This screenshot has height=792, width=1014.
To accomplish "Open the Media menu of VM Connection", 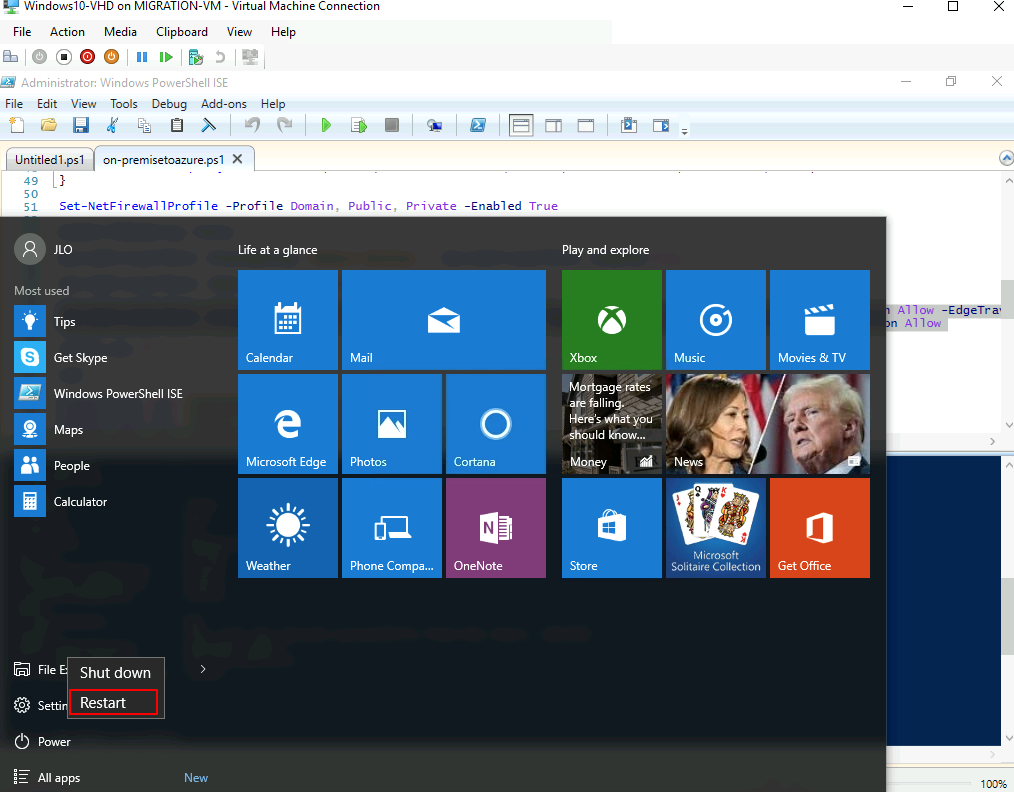I will (120, 32).
